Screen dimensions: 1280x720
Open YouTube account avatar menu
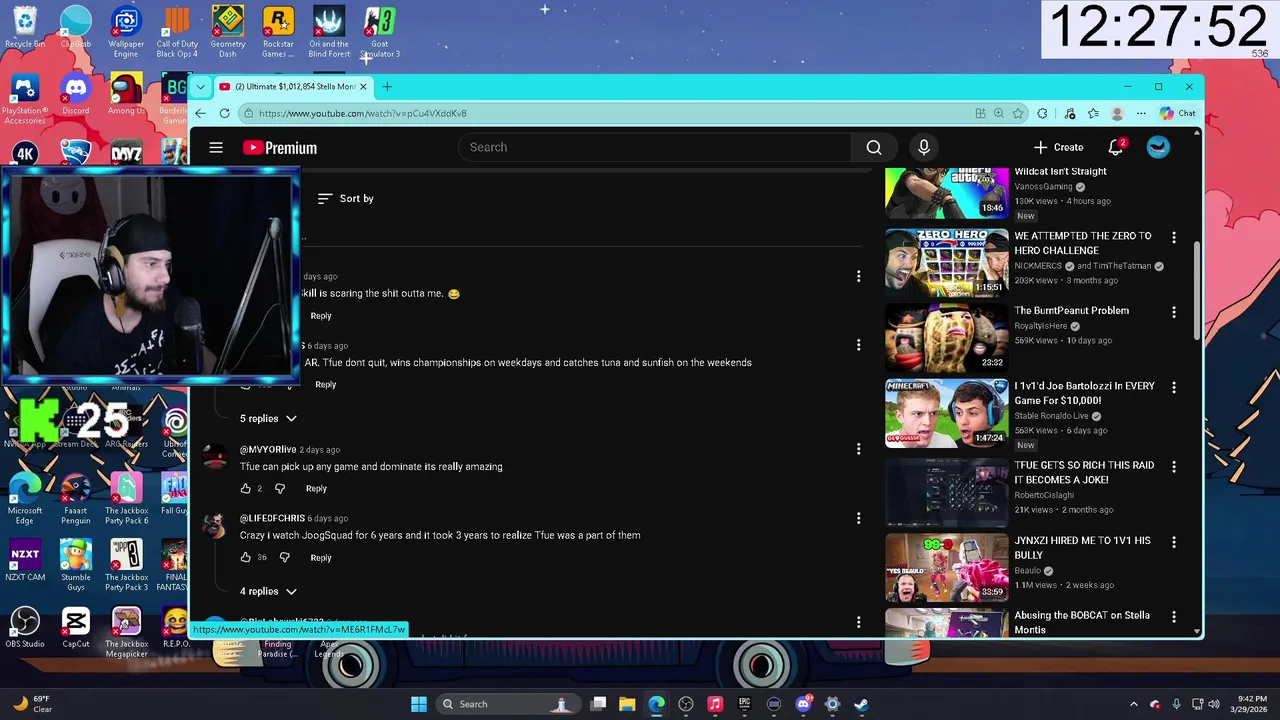[1158, 147]
